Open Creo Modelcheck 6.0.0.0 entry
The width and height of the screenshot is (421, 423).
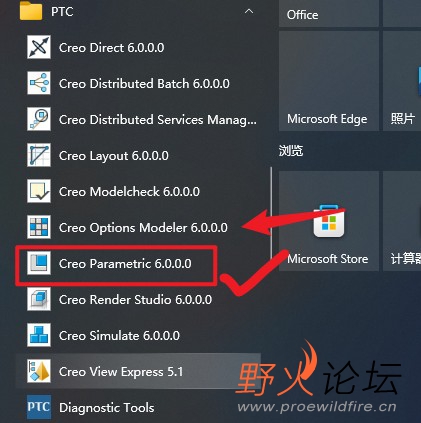(138, 191)
